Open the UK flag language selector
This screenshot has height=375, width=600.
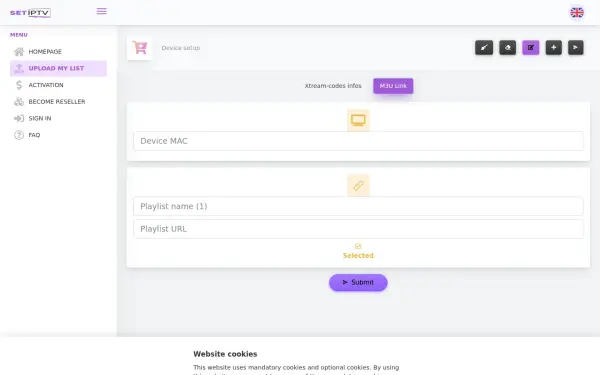point(577,13)
